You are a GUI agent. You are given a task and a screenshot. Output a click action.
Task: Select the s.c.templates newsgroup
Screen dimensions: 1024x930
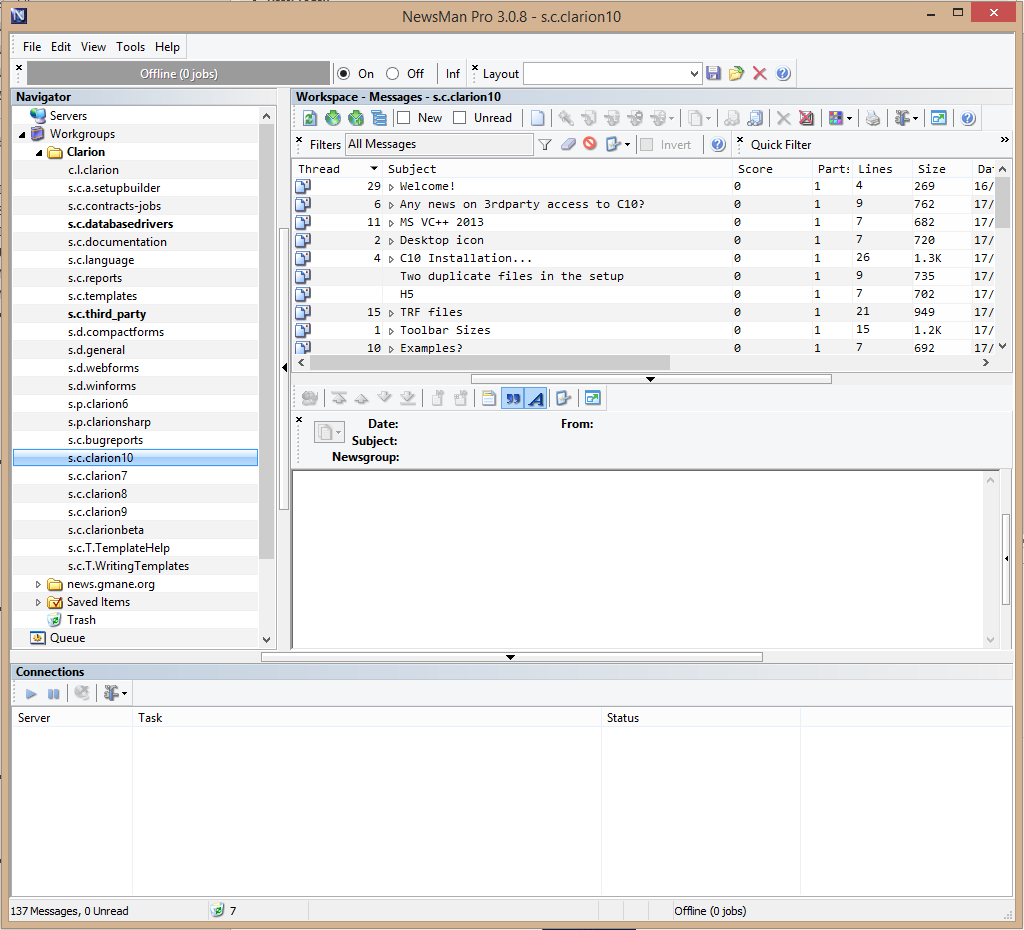pos(102,296)
